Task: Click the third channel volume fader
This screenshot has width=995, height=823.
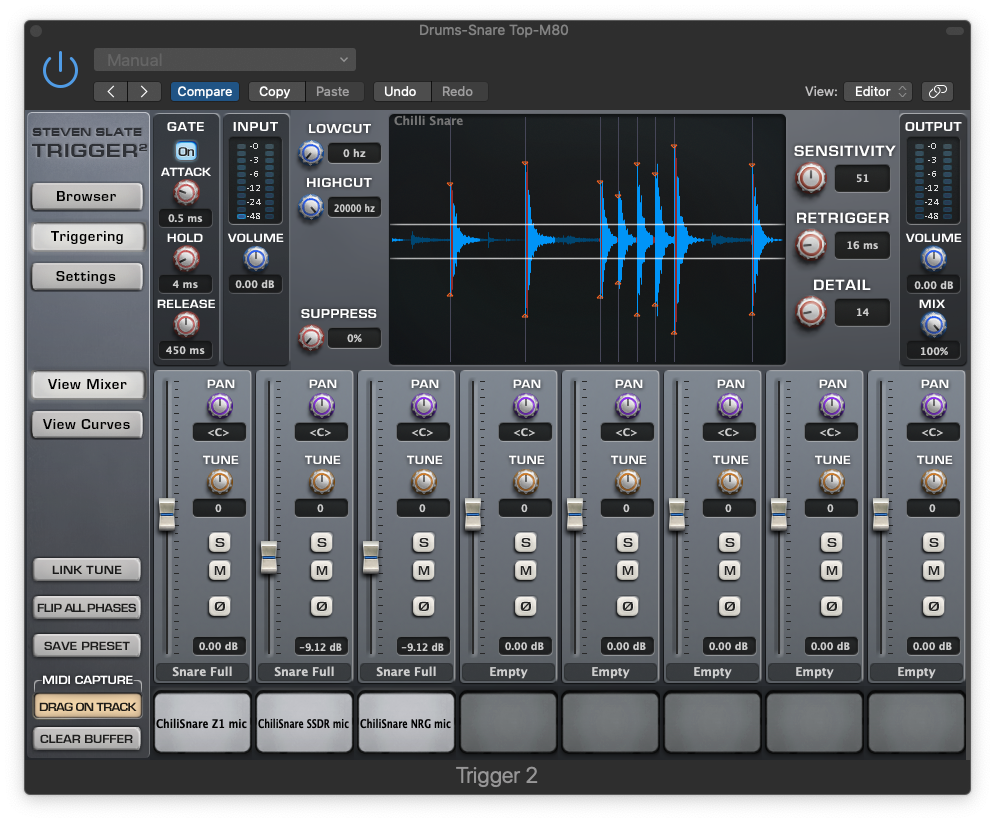Action: 371,557
